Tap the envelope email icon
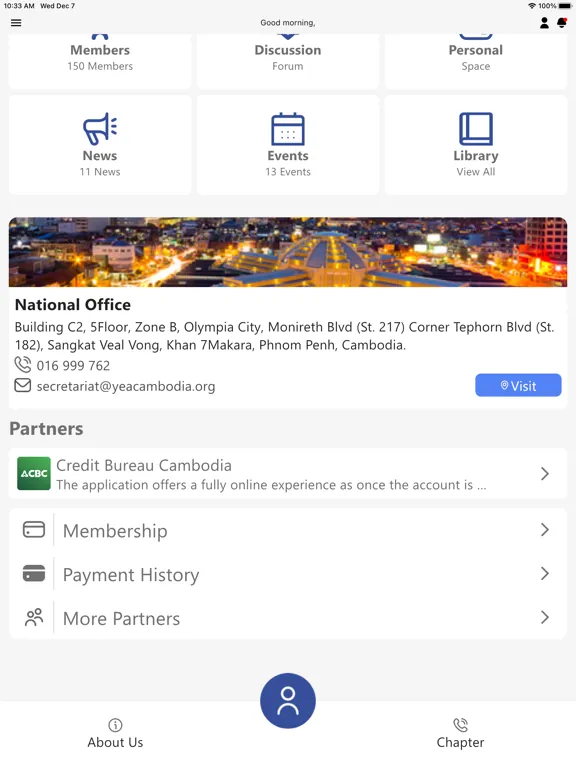Screen dimensions: 576x768 click(x=23, y=385)
